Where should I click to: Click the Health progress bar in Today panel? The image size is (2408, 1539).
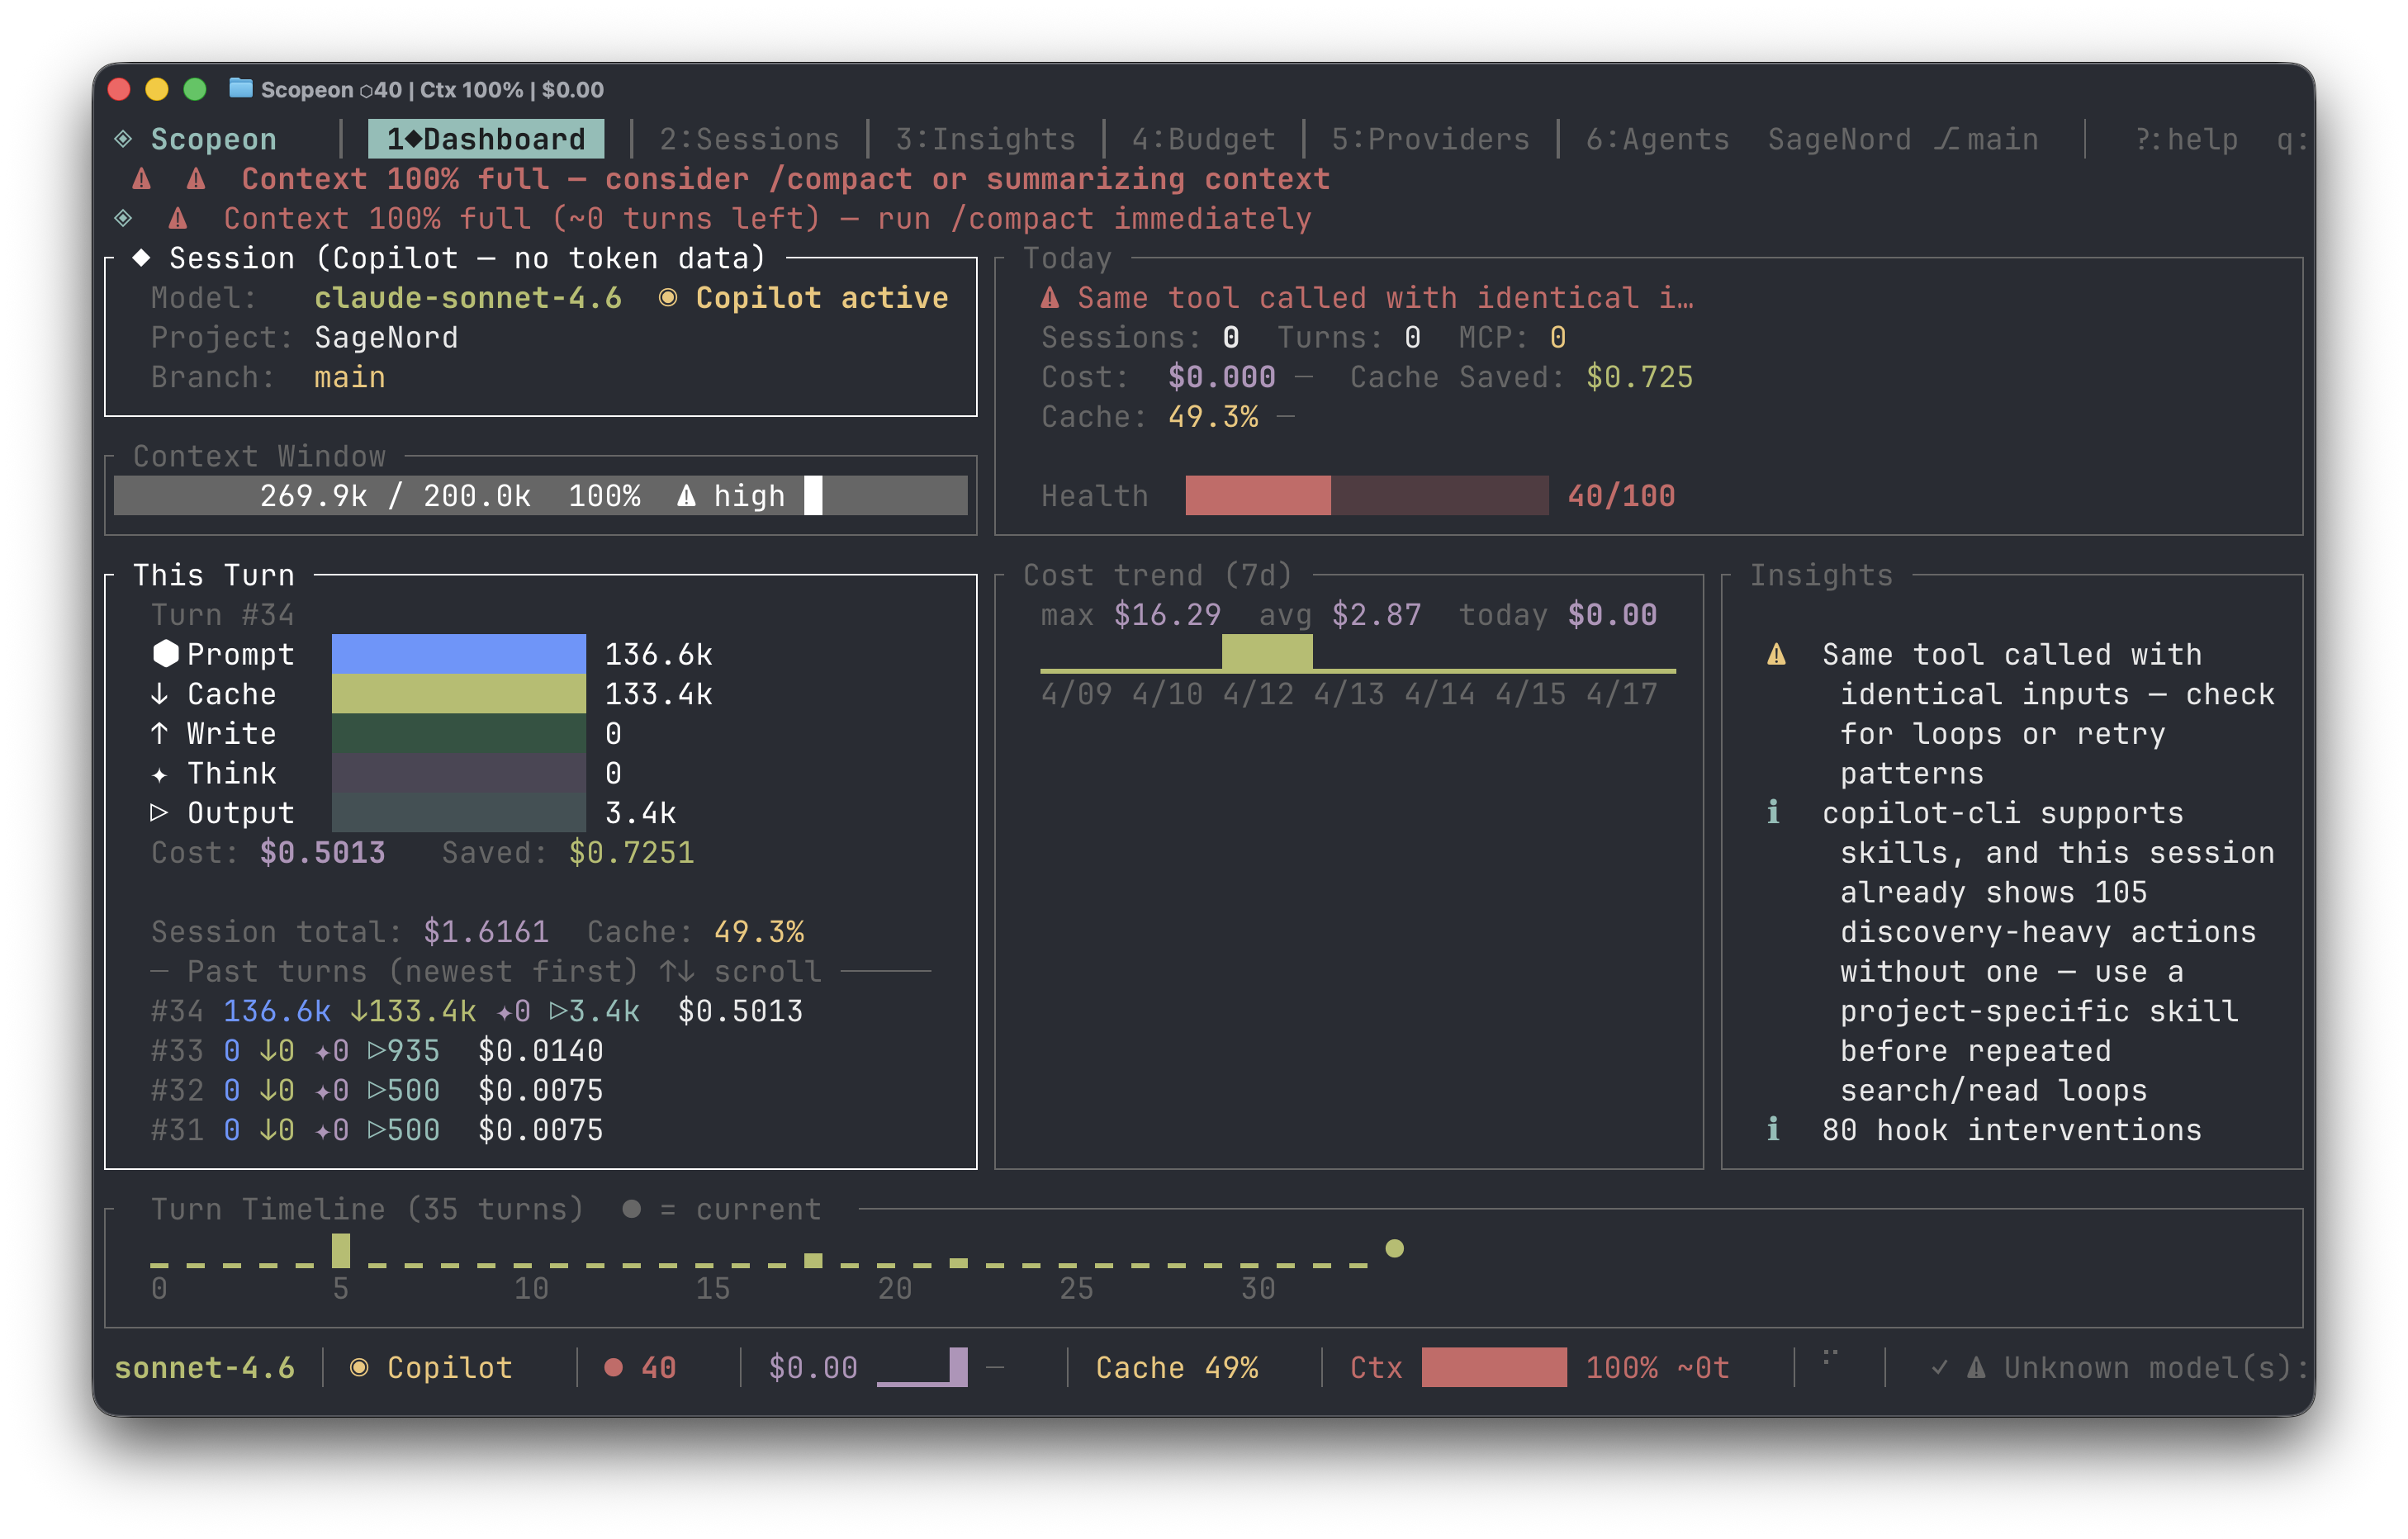point(1365,495)
